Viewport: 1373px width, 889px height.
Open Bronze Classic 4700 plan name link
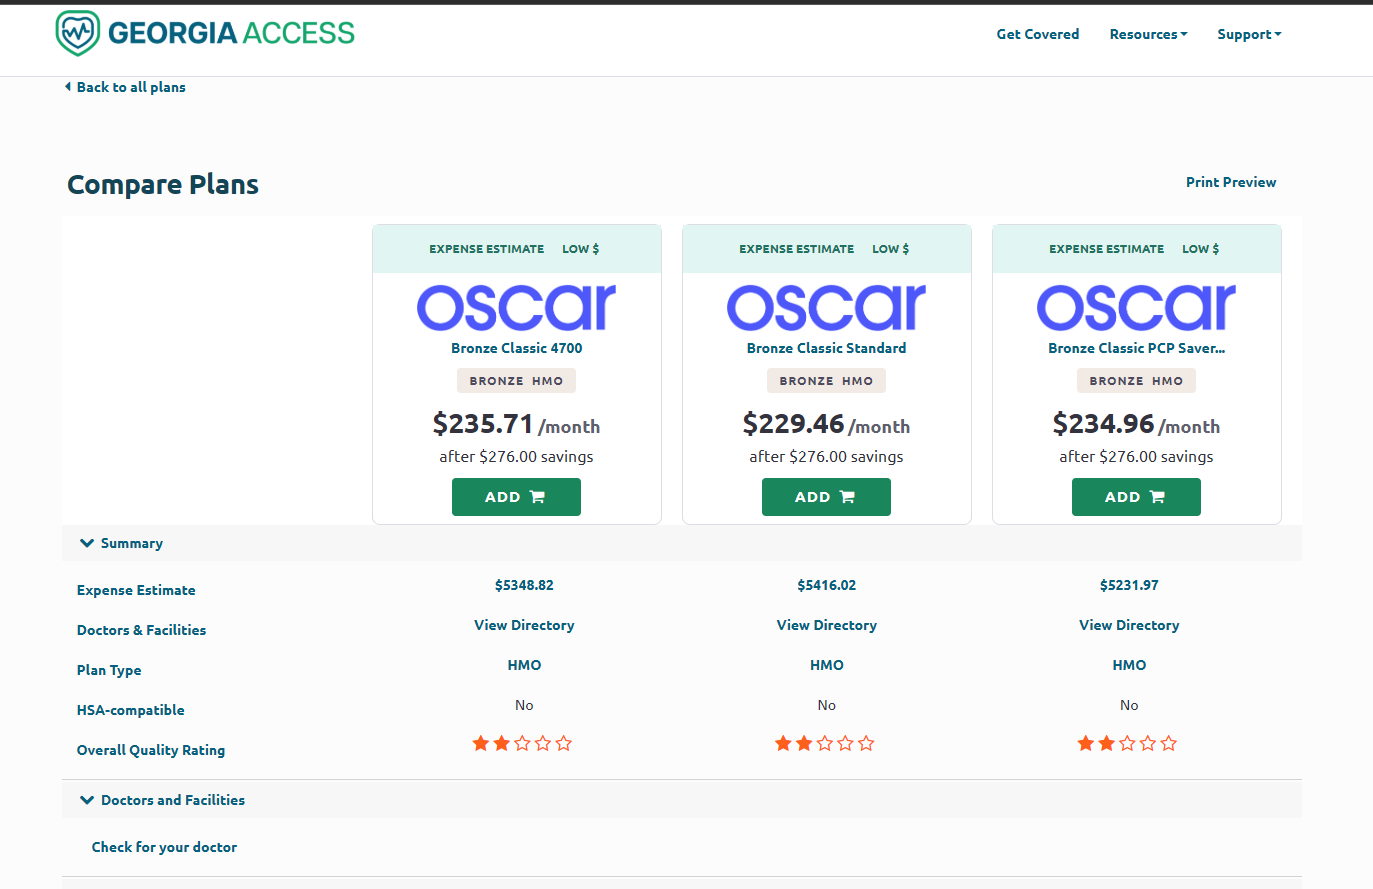[516, 348]
